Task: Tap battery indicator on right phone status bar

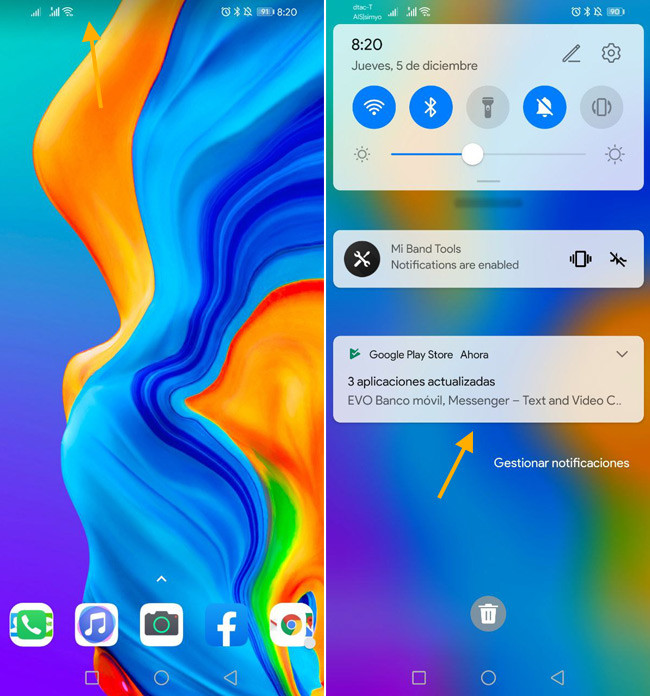Action: click(615, 12)
